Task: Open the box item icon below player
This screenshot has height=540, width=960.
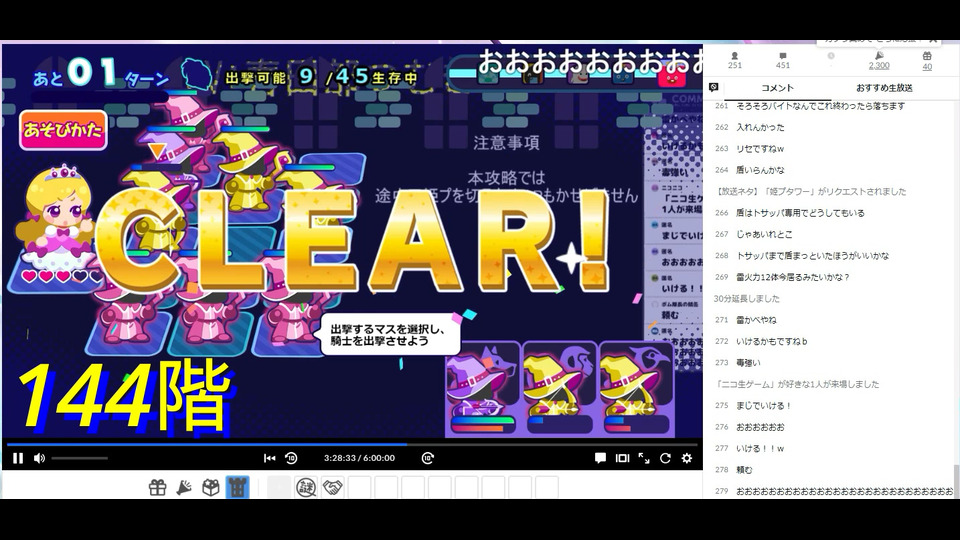Action: tap(211, 487)
